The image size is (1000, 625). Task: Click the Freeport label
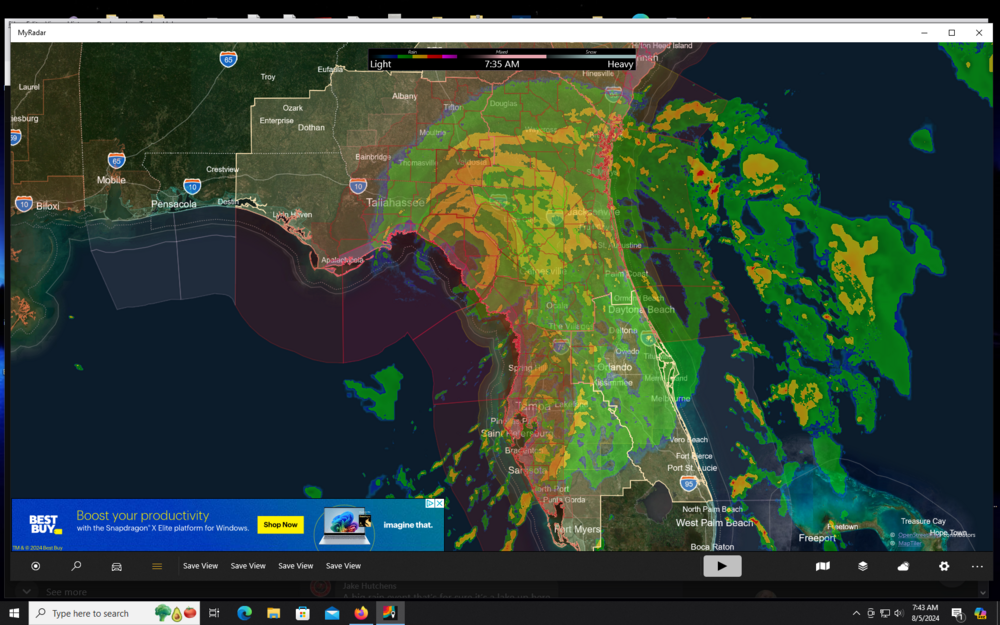817,538
